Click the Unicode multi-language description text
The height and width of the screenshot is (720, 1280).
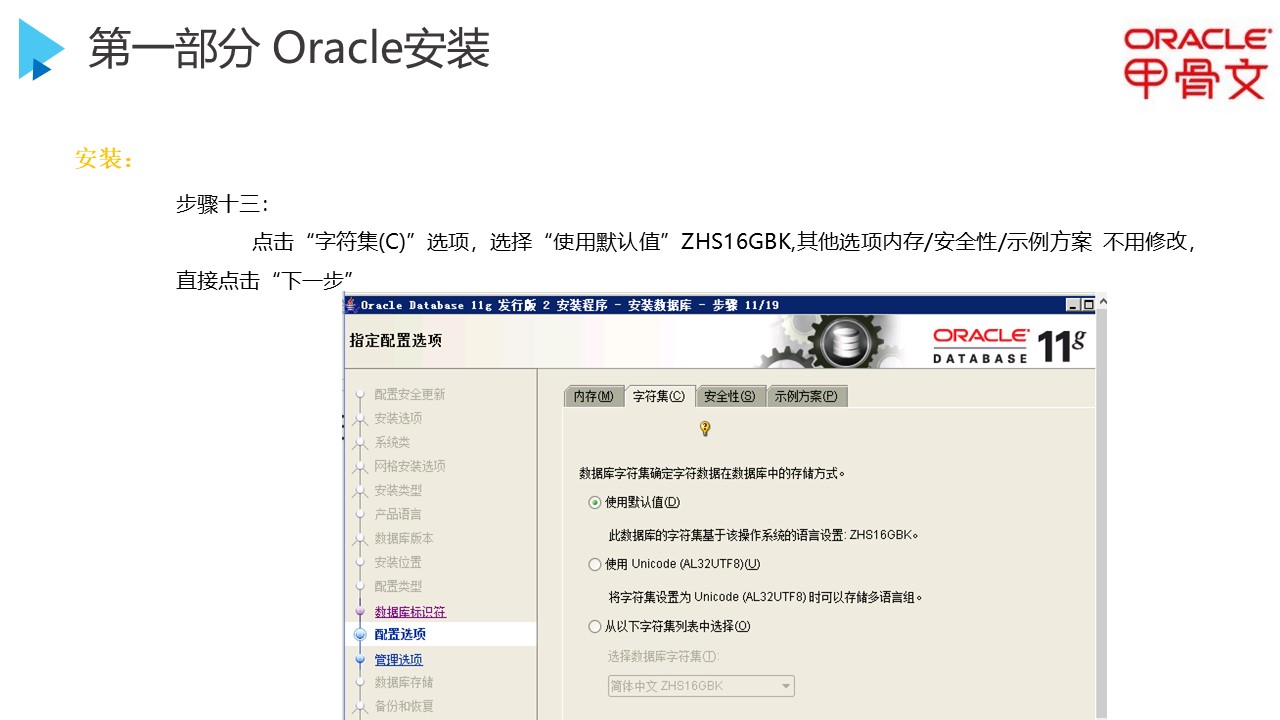[x=766, y=597]
